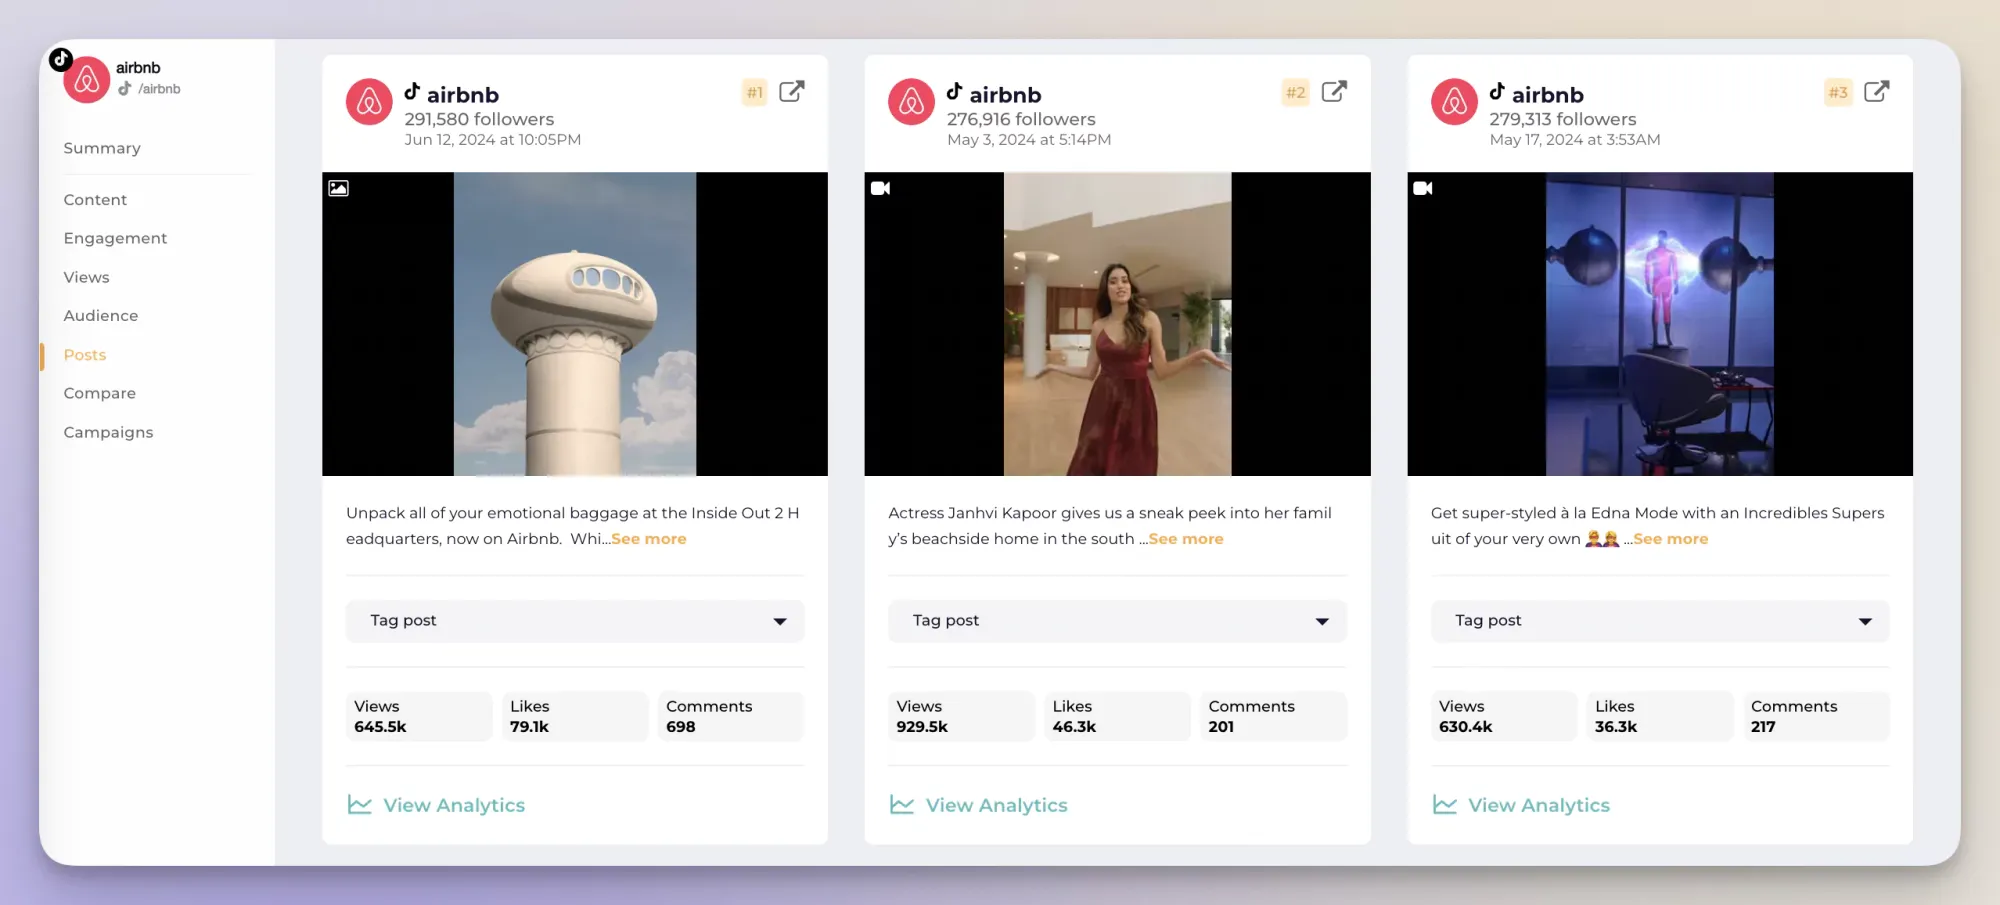The width and height of the screenshot is (2000, 905).
Task: Click the Views 645.5k stat
Action: click(x=419, y=716)
